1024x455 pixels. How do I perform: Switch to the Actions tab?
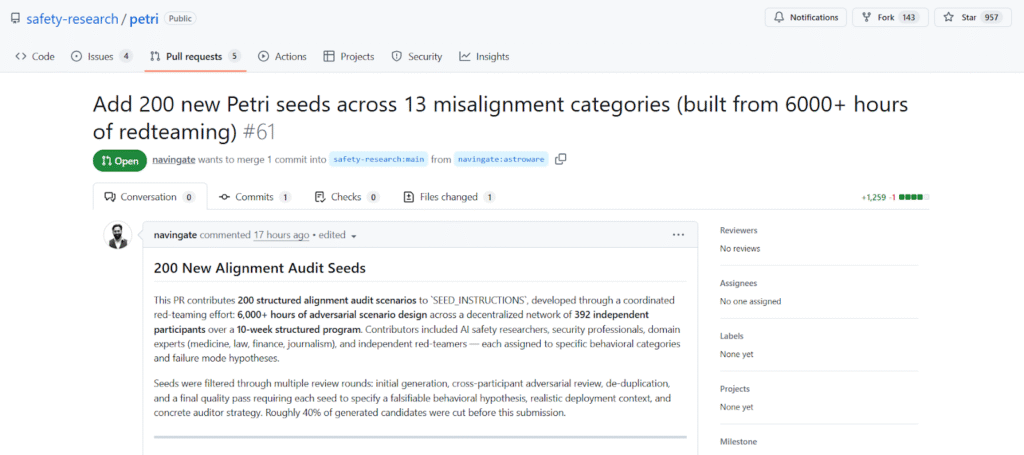pyautogui.click(x=282, y=57)
